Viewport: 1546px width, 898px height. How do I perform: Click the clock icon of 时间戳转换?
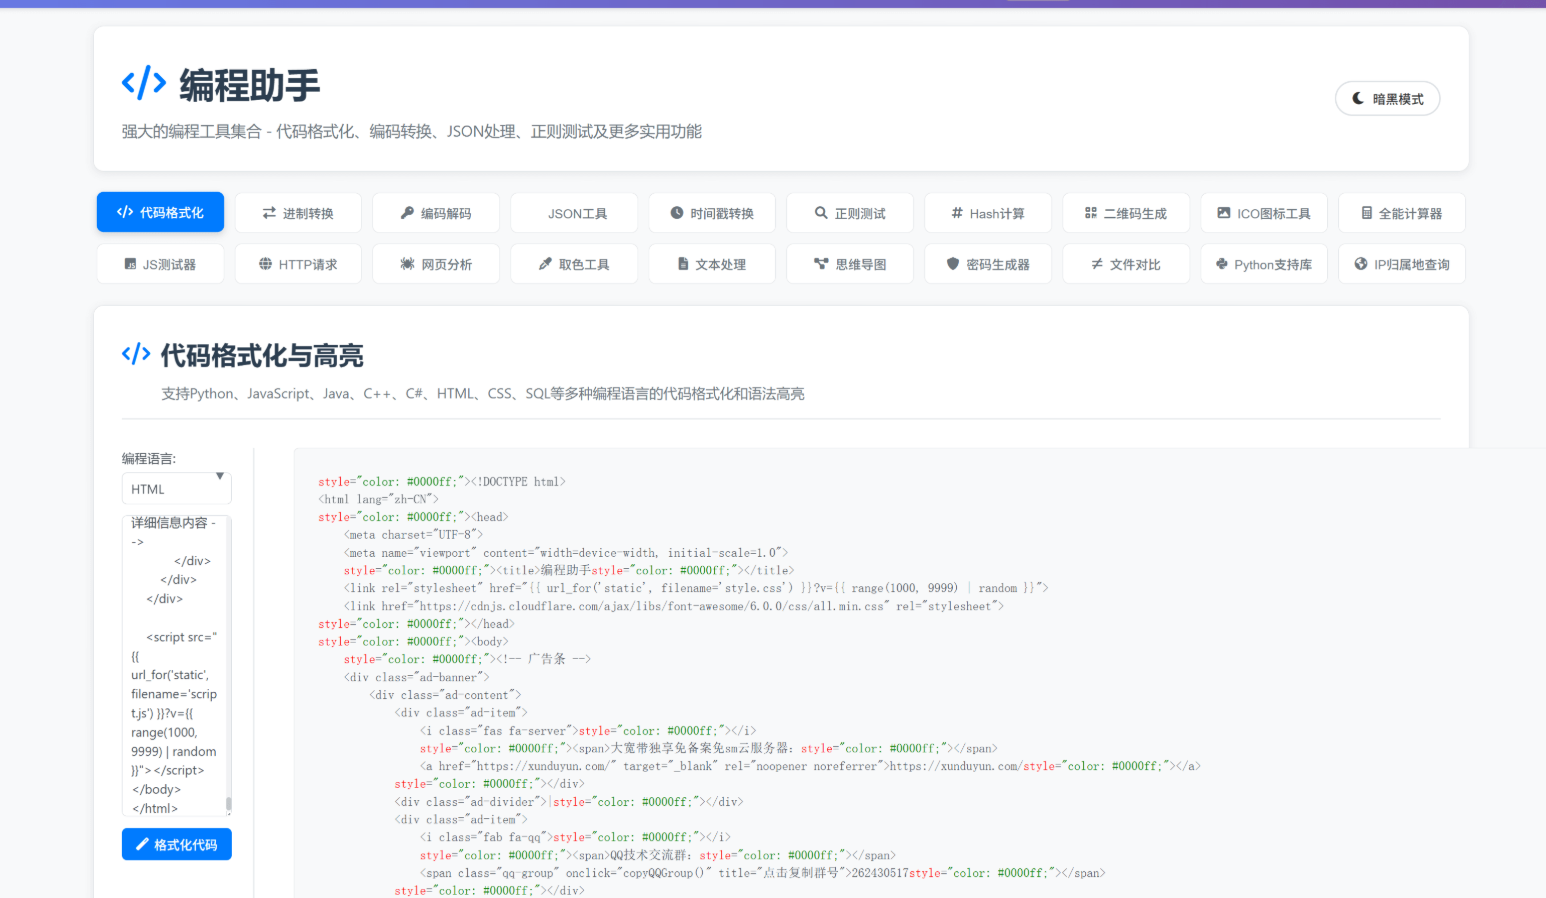pyautogui.click(x=677, y=213)
